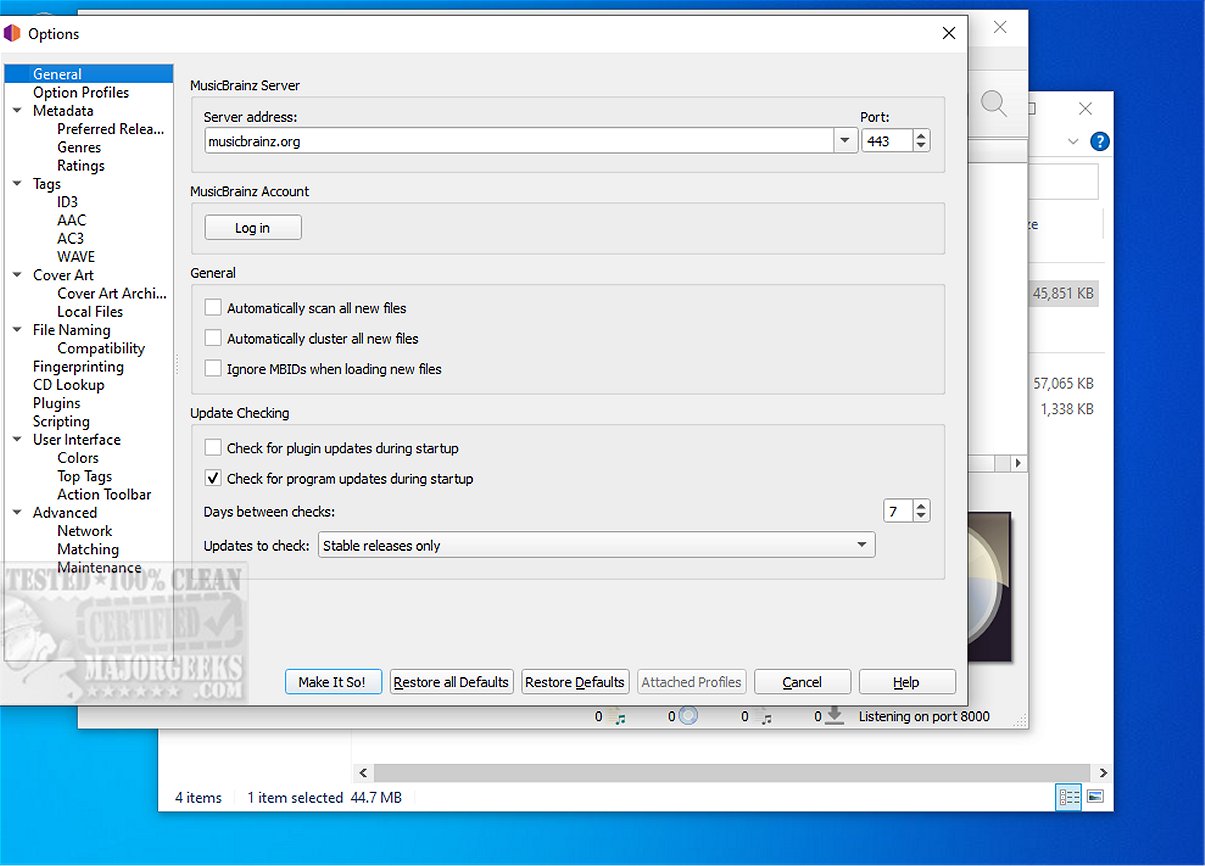The image size is (1205, 866).
Task: Collapse the Tags tree section arrow
Action: (17, 184)
